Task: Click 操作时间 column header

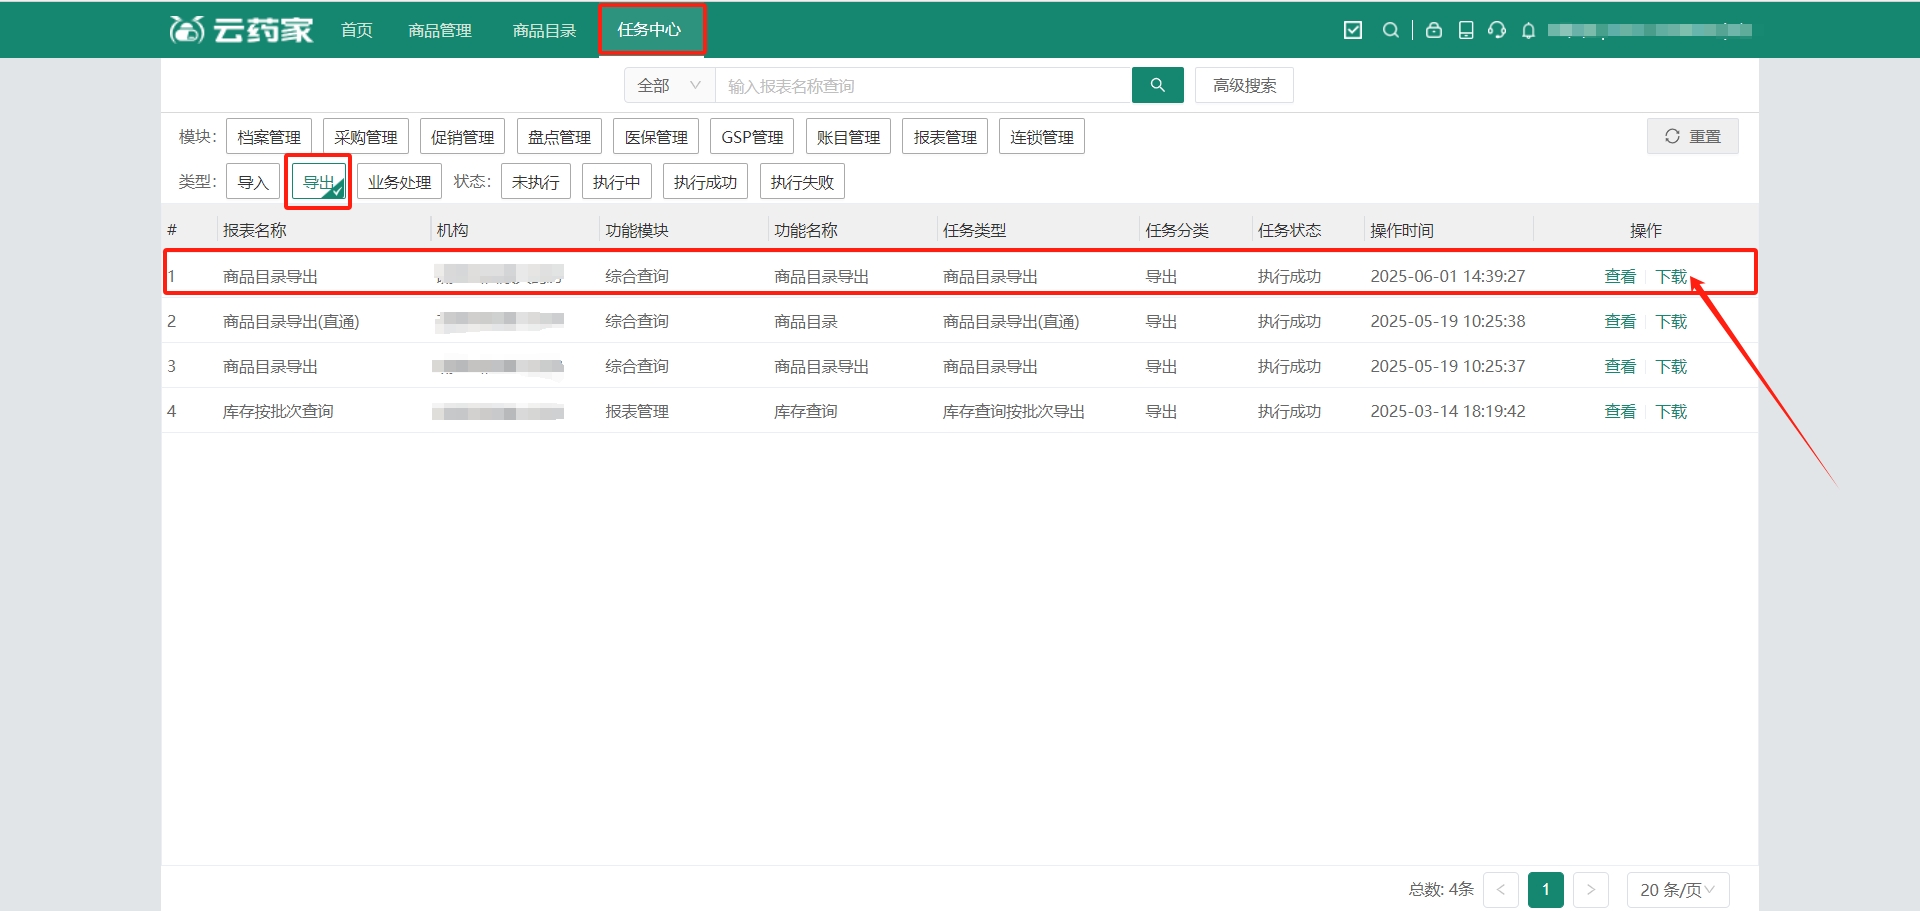Action: (x=1402, y=230)
